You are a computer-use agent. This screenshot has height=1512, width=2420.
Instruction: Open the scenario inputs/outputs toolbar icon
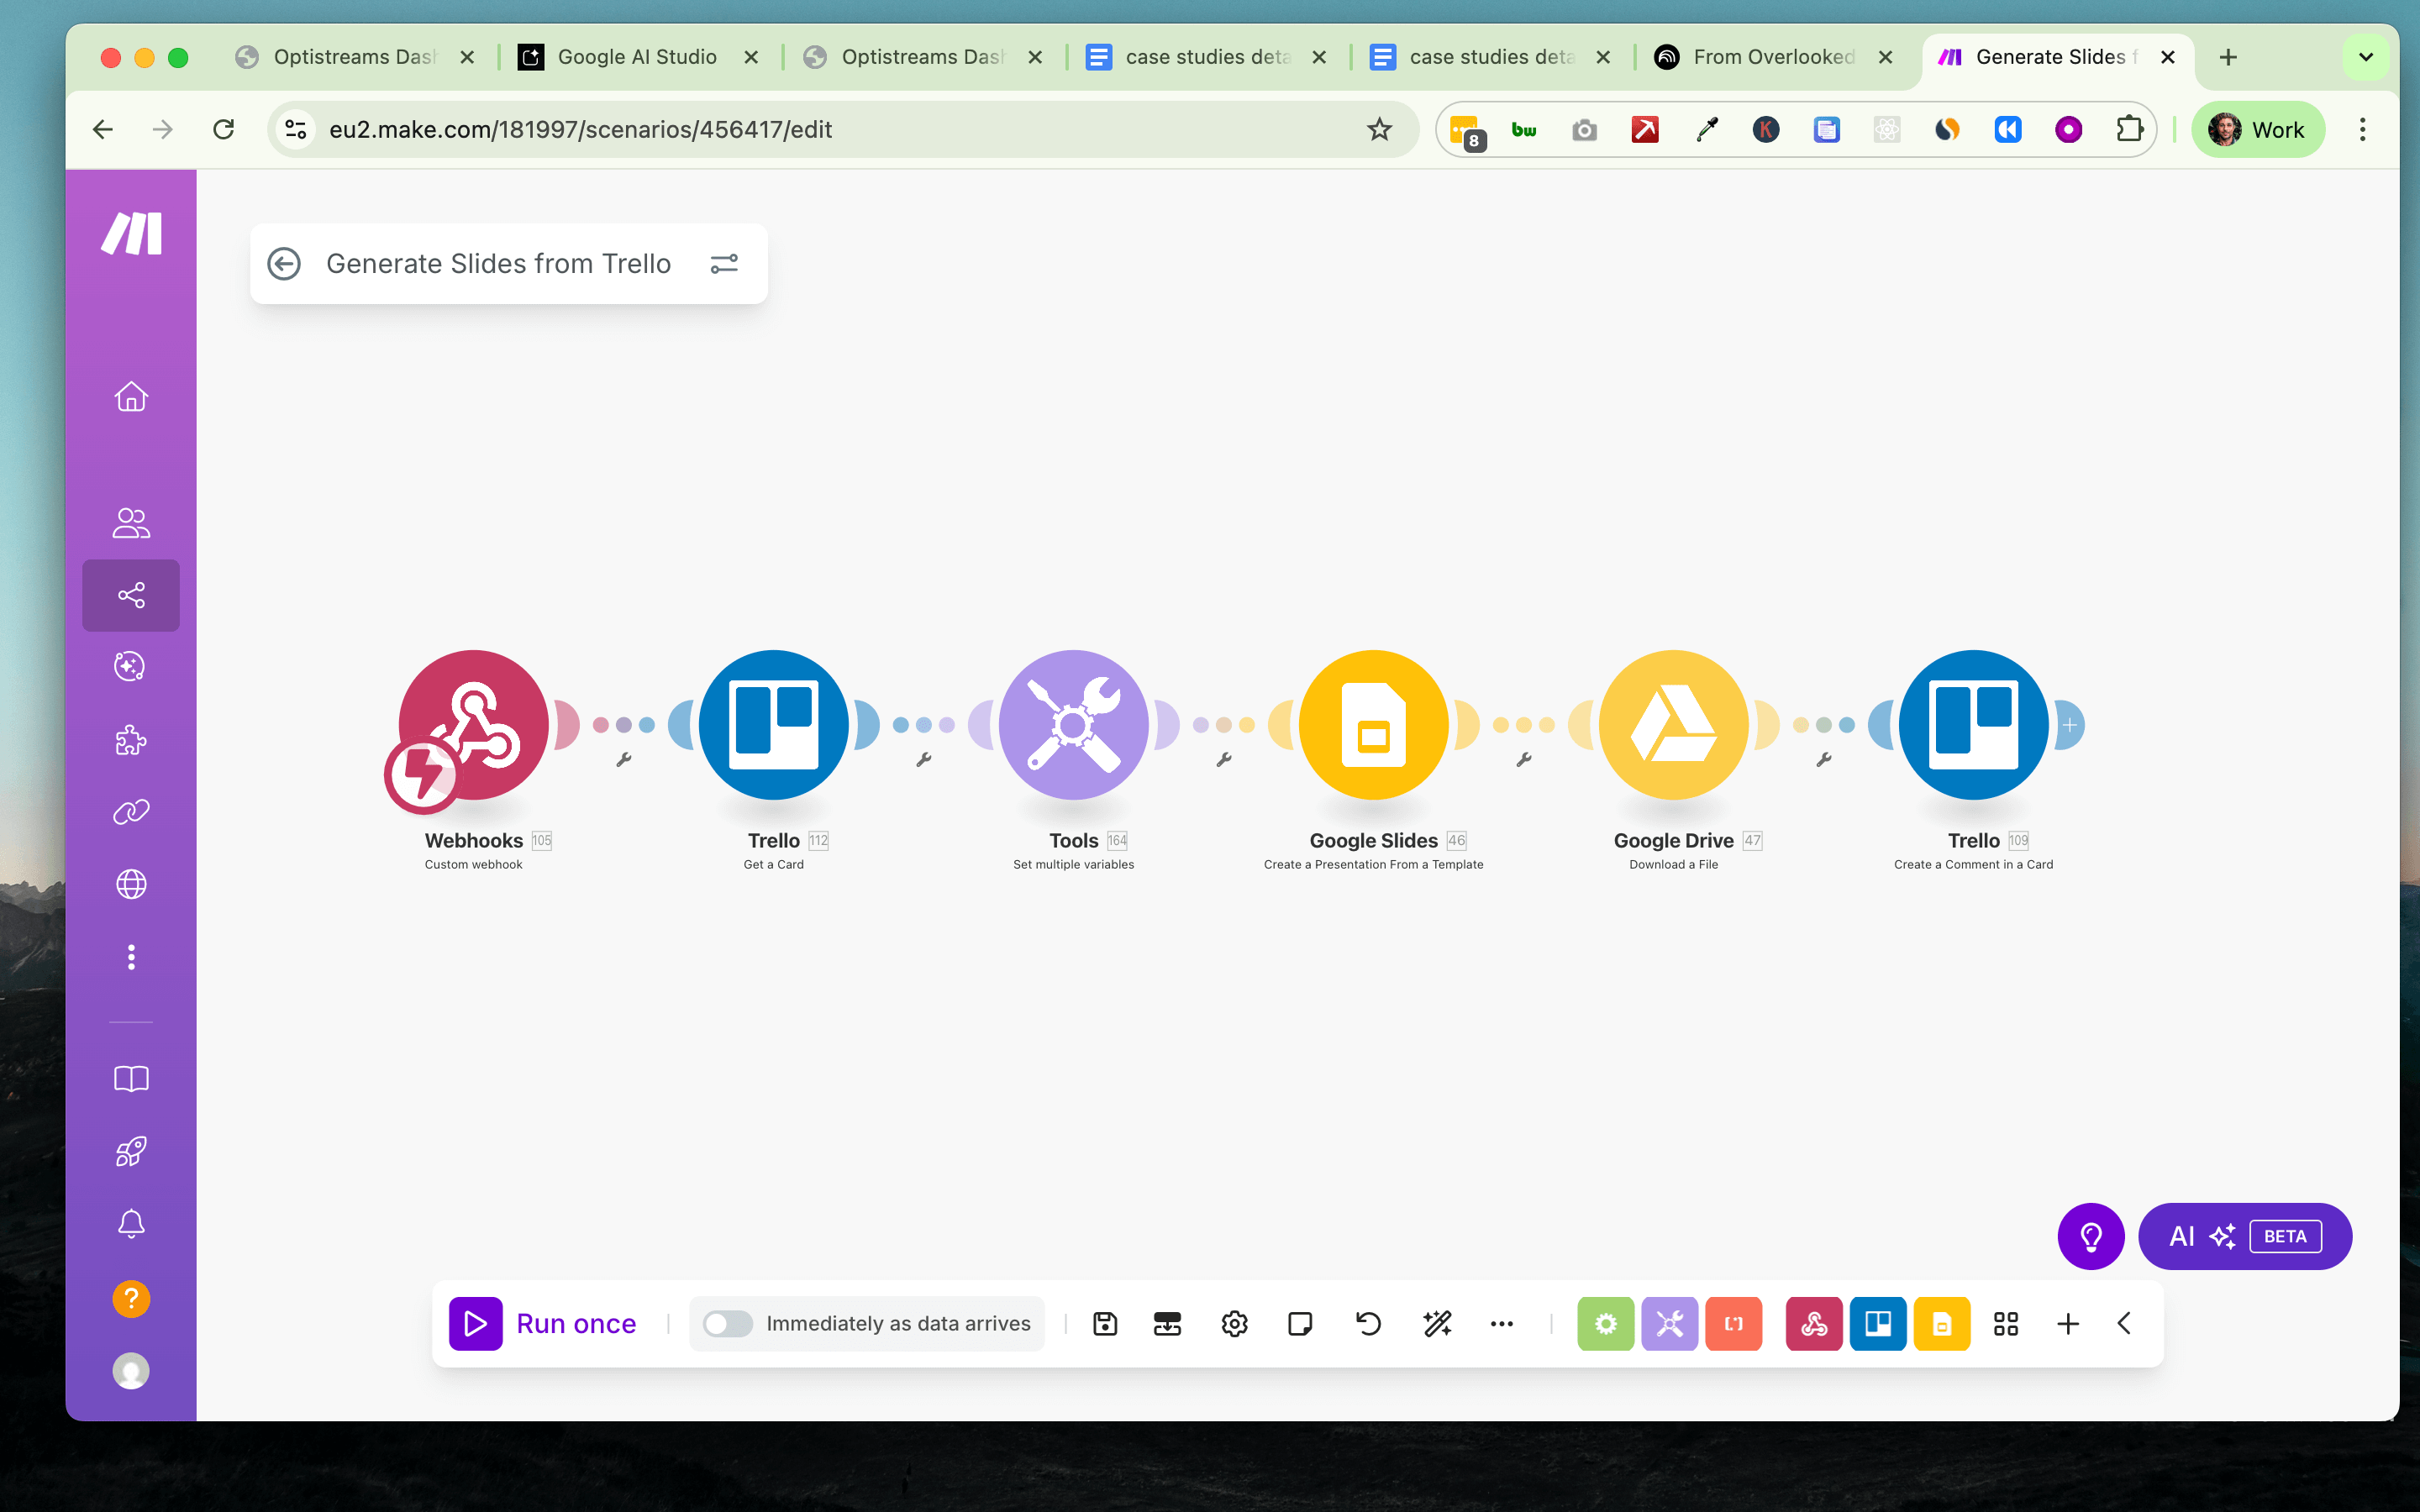pyautogui.click(x=1167, y=1324)
